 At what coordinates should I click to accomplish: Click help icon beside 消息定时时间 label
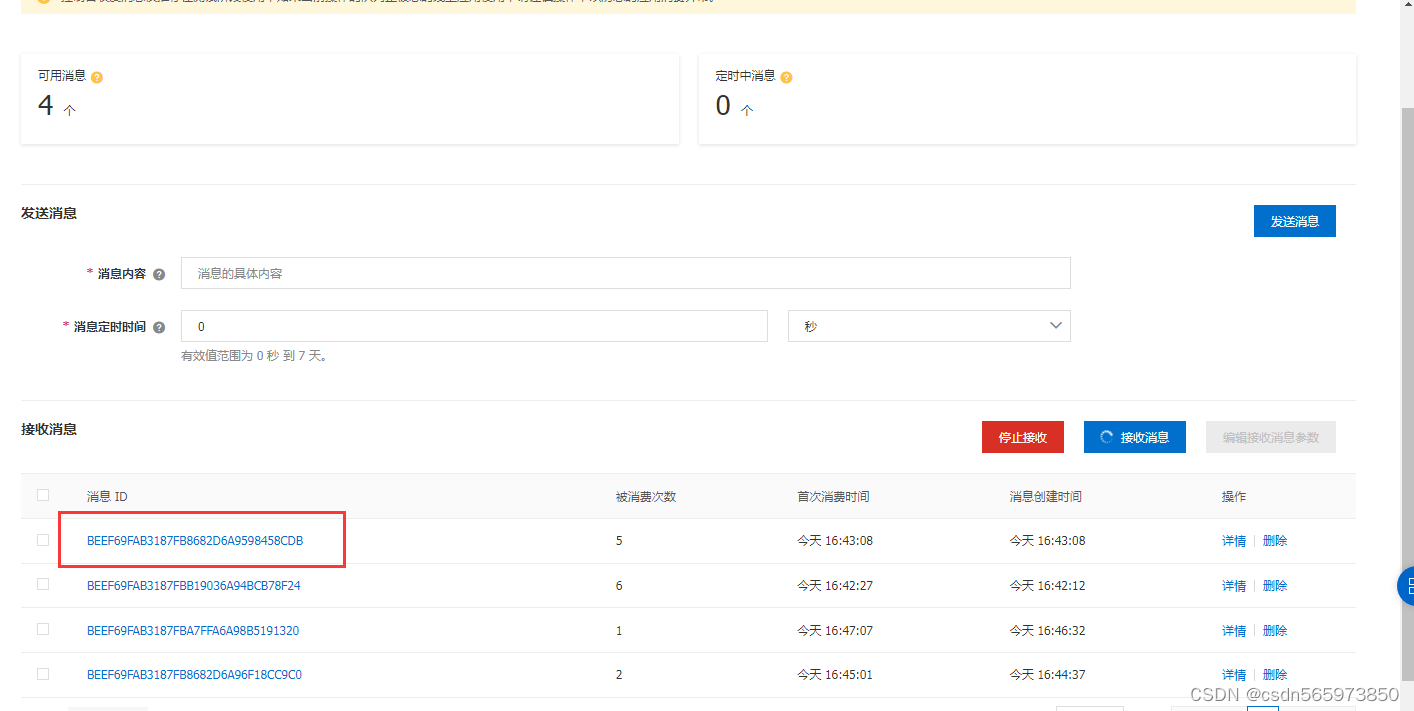point(159,327)
